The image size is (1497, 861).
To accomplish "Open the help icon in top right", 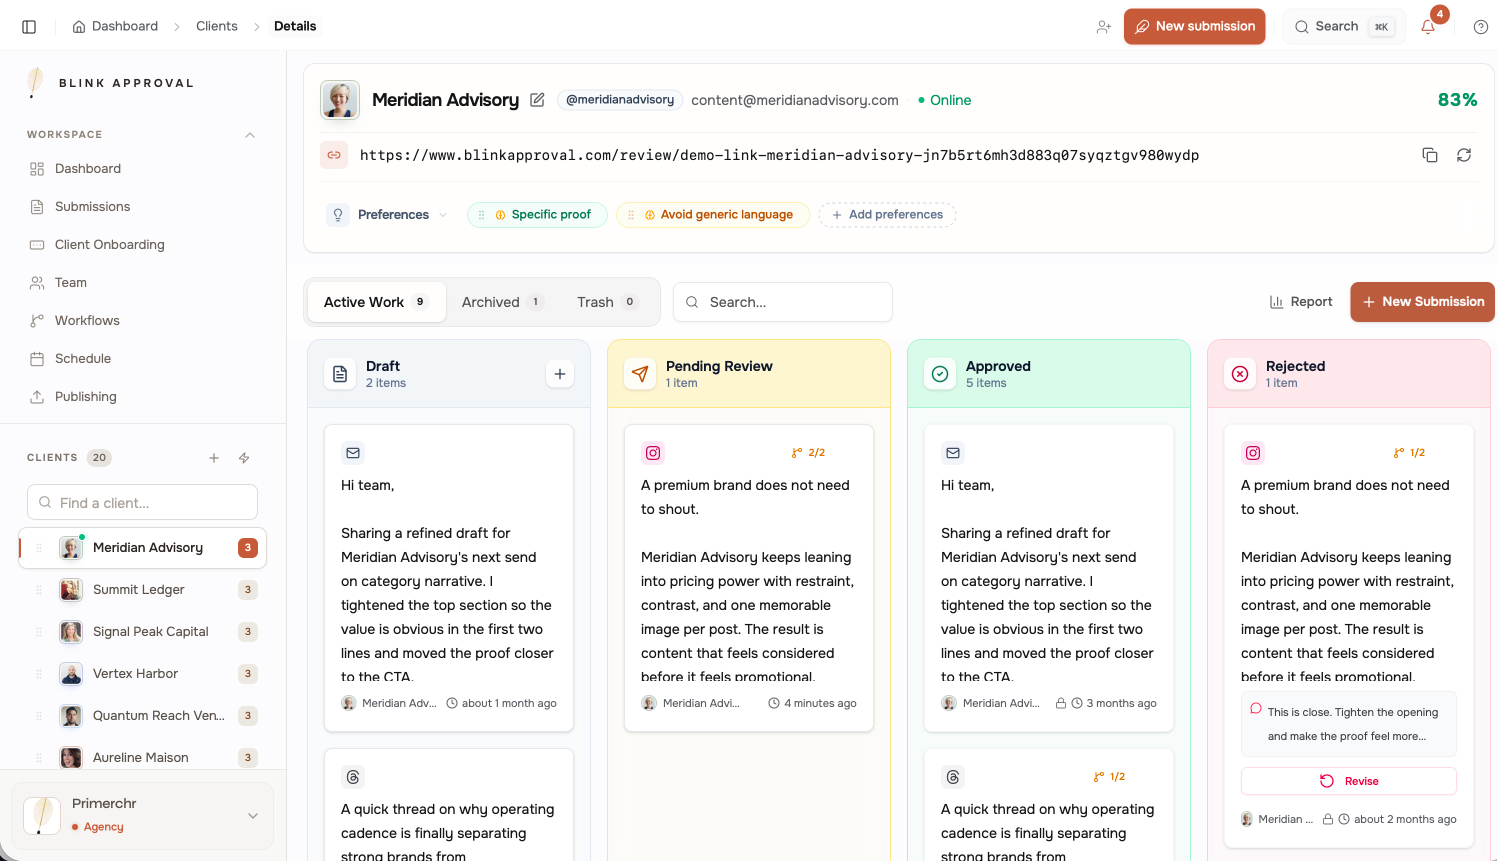I will 1481,27.
